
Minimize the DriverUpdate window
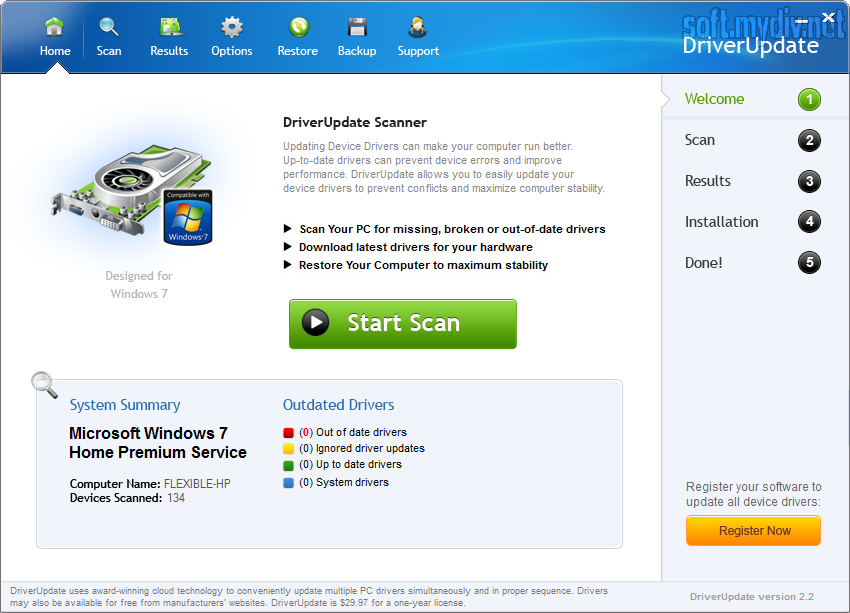click(x=802, y=21)
